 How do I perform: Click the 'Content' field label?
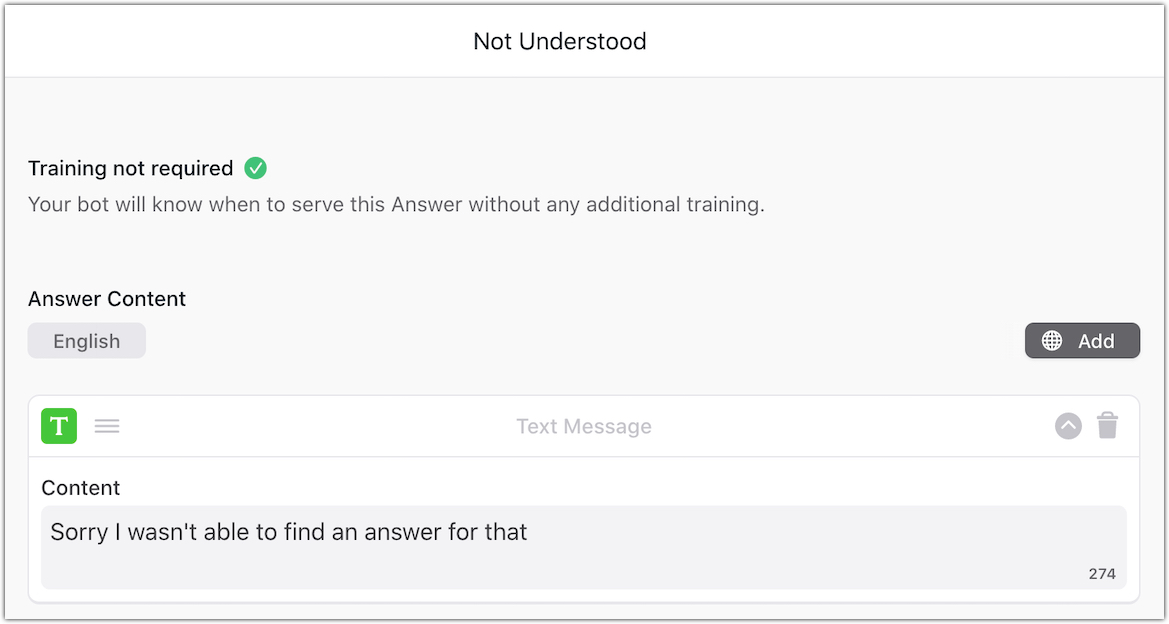tap(81, 488)
